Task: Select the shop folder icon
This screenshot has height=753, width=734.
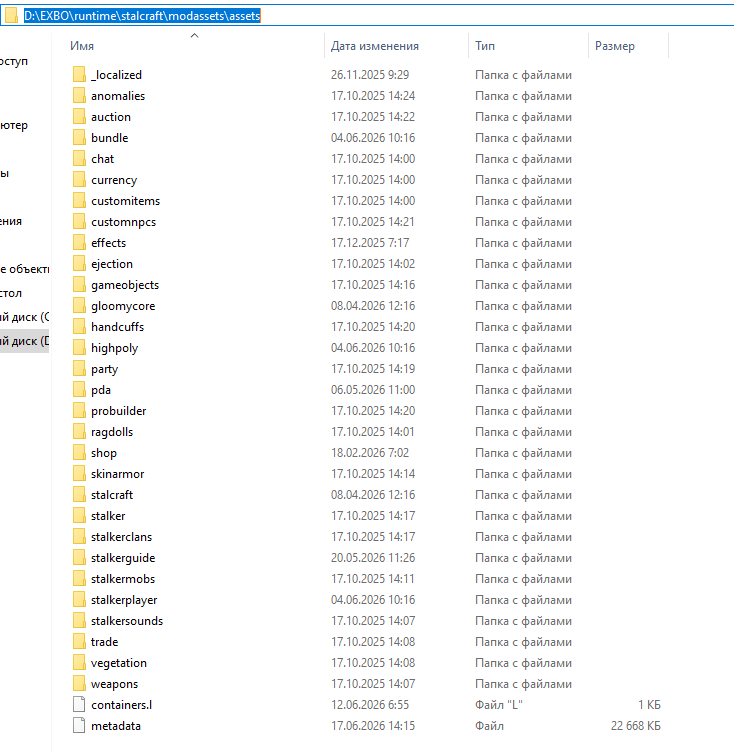Action: [79, 453]
